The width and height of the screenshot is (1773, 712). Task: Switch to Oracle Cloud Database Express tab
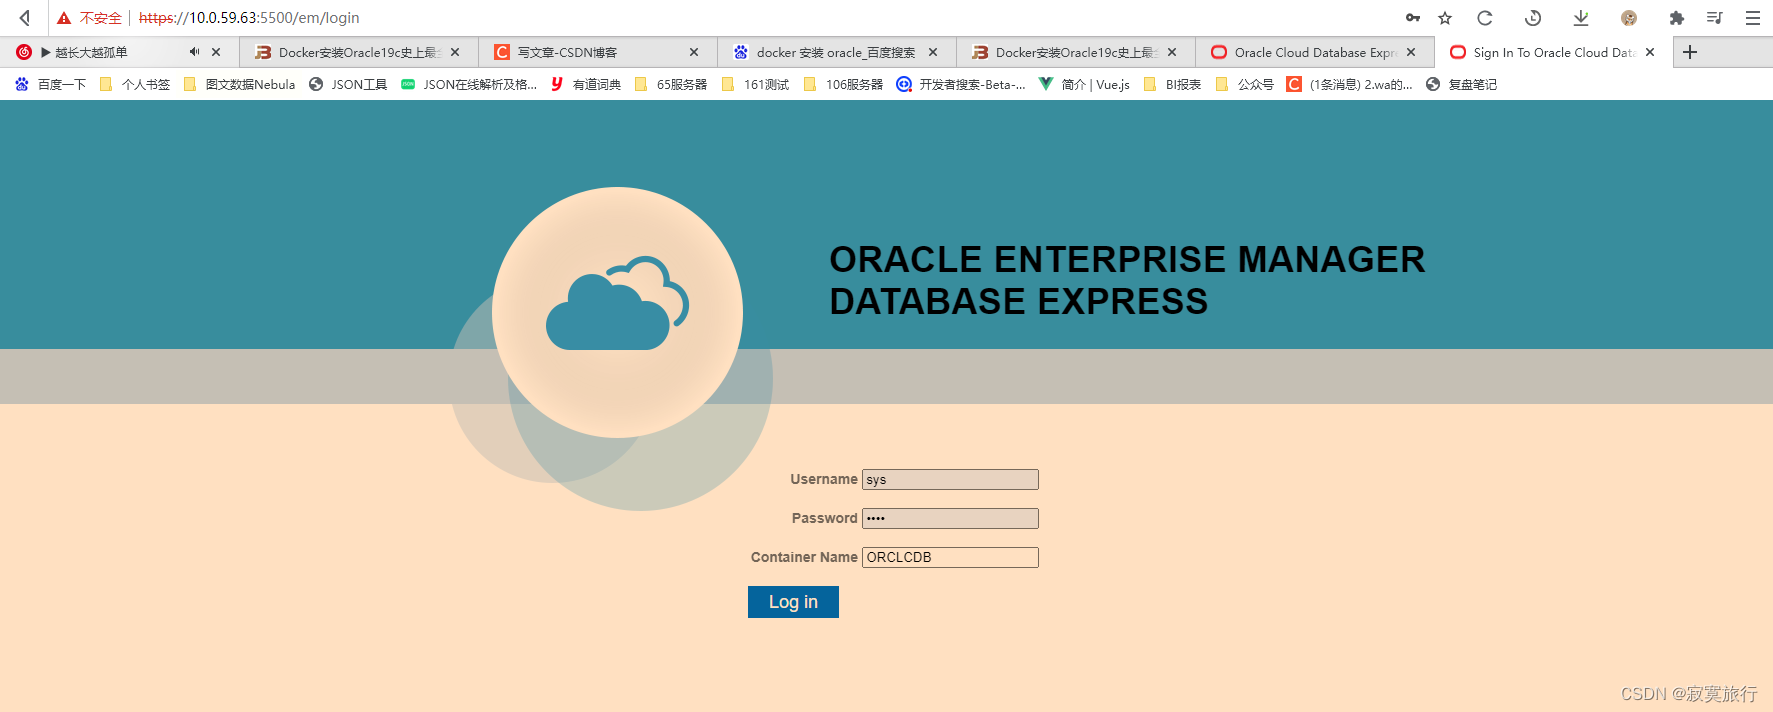(1315, 52)
